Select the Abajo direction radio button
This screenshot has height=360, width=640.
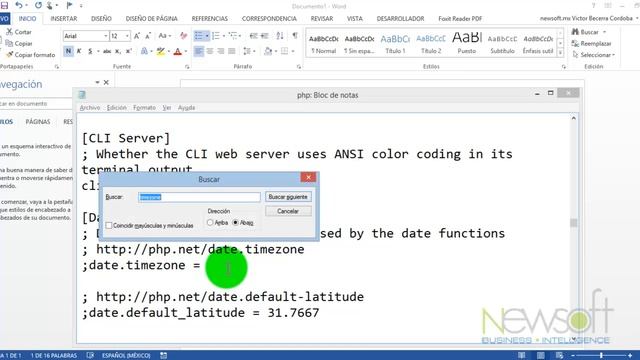click(x=236, y=222)
